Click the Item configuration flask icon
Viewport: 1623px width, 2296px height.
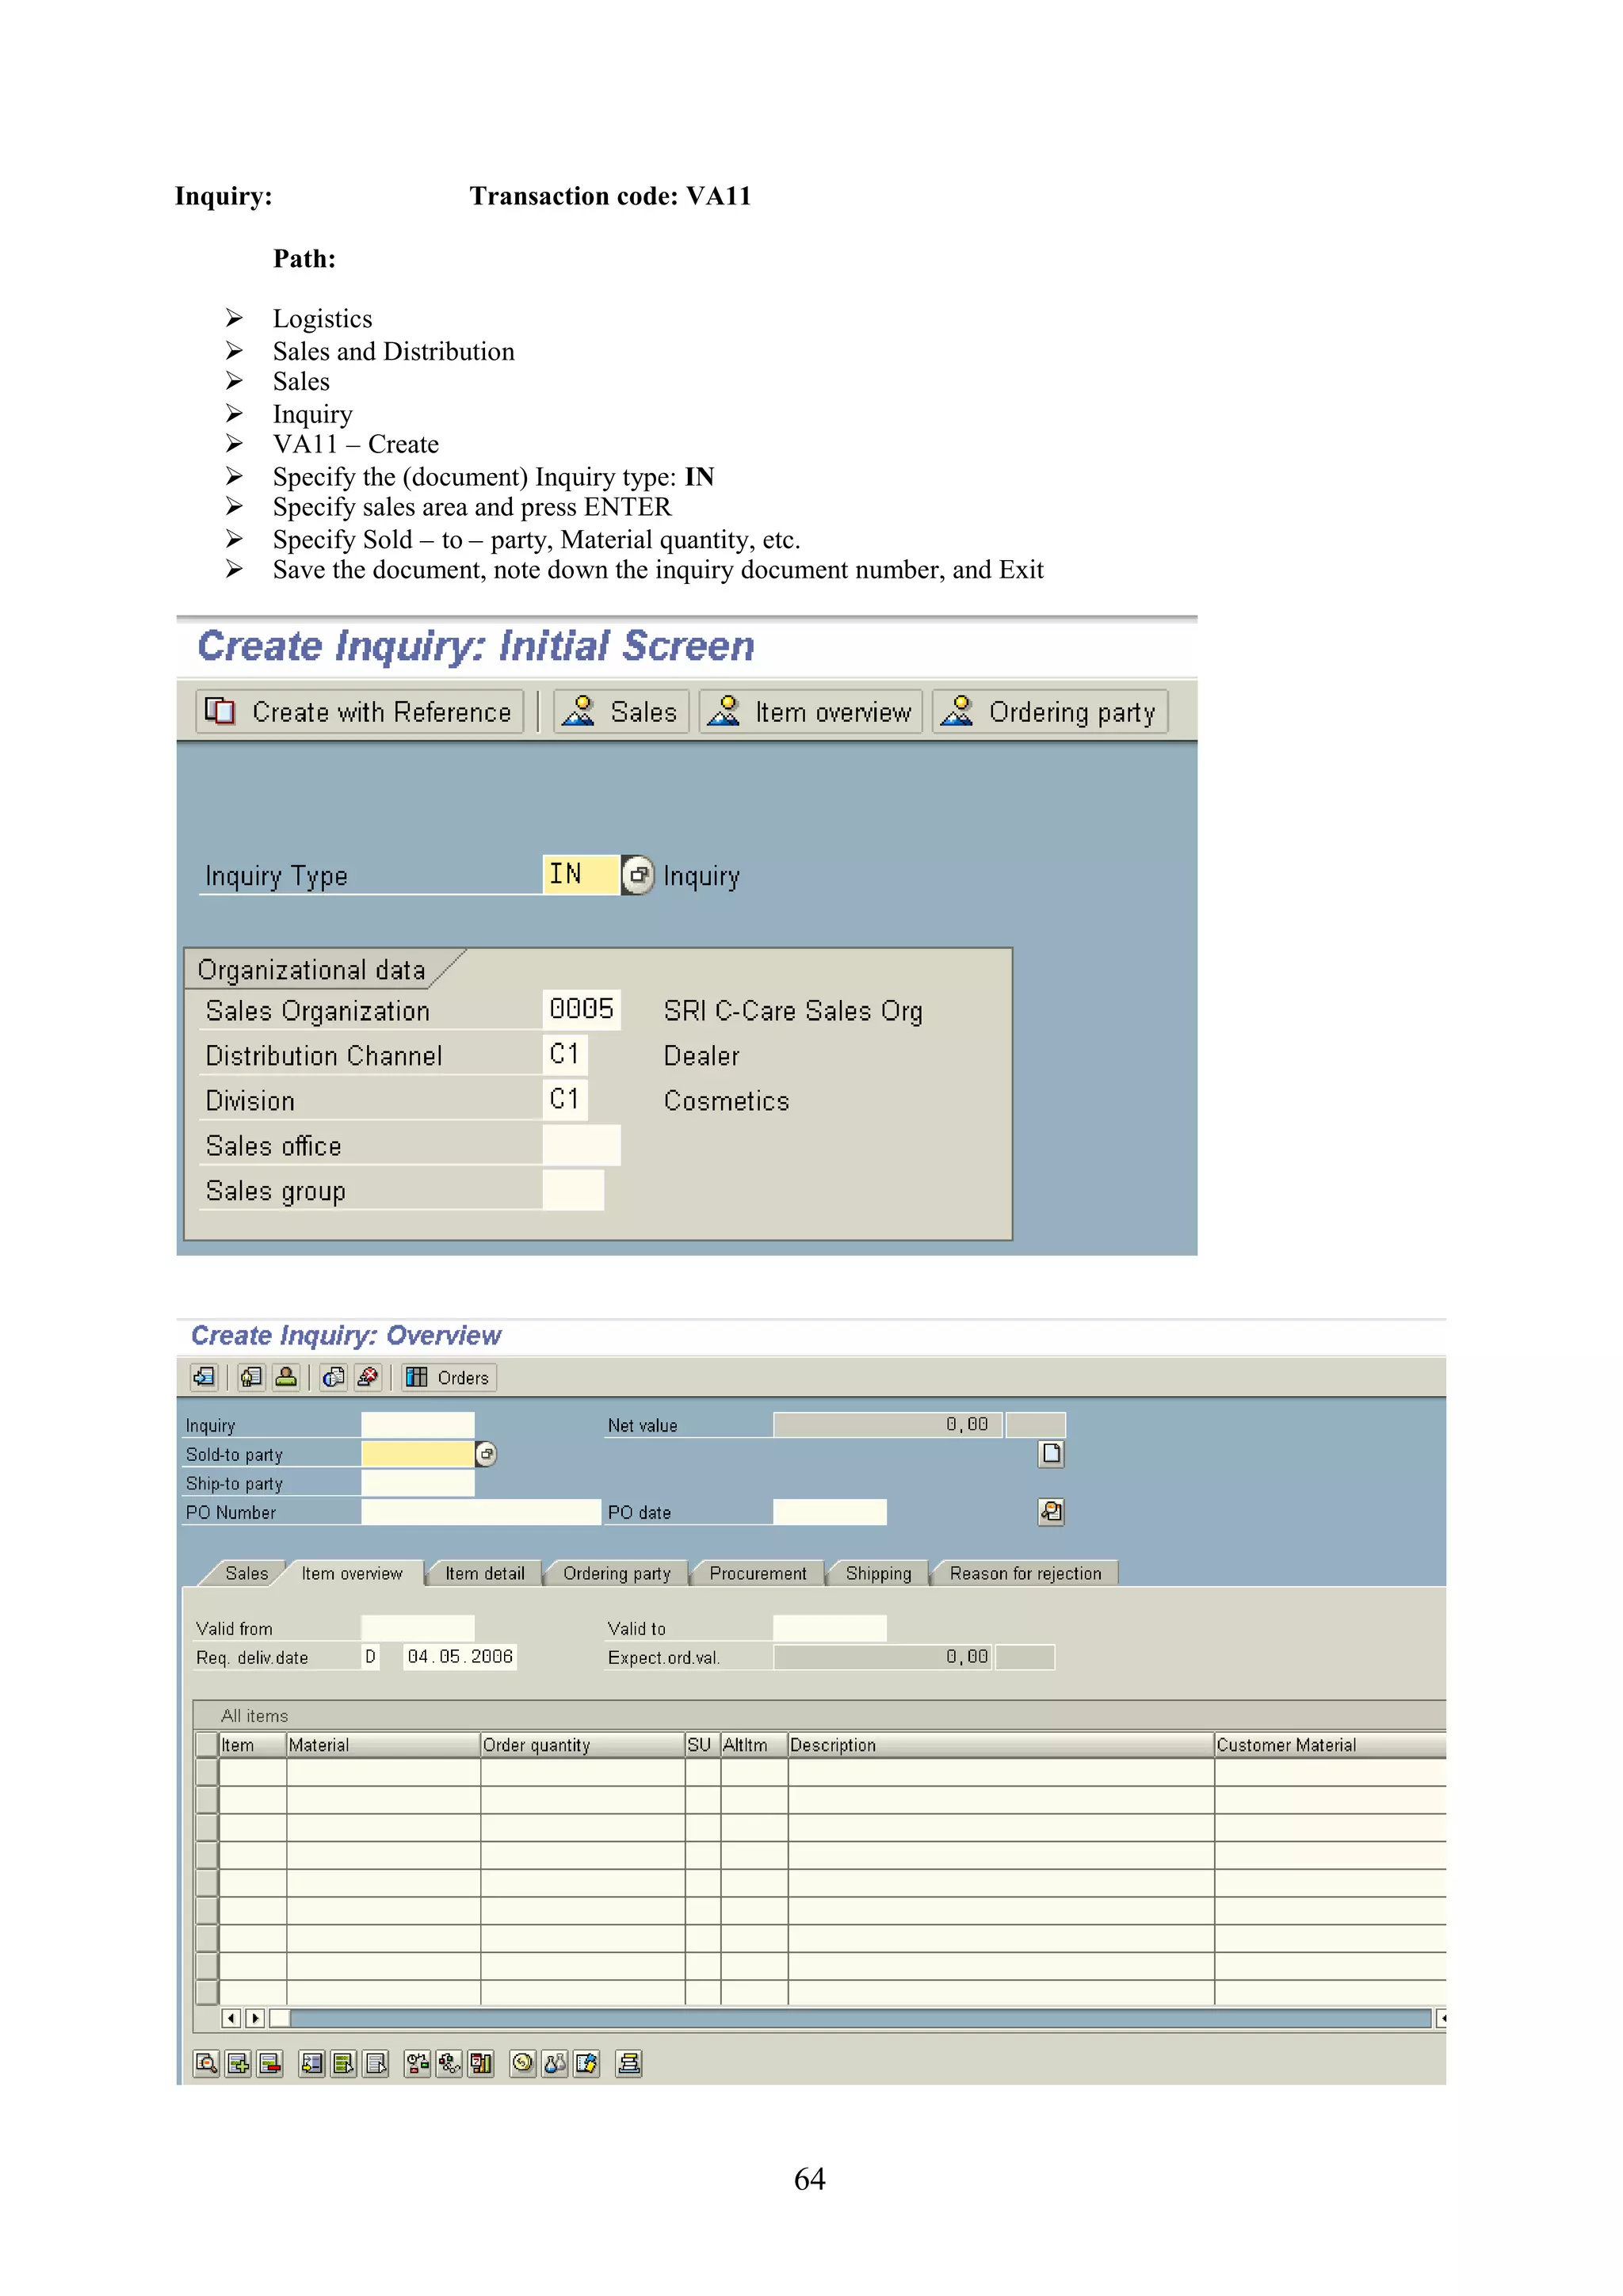tap(555, 2063)
